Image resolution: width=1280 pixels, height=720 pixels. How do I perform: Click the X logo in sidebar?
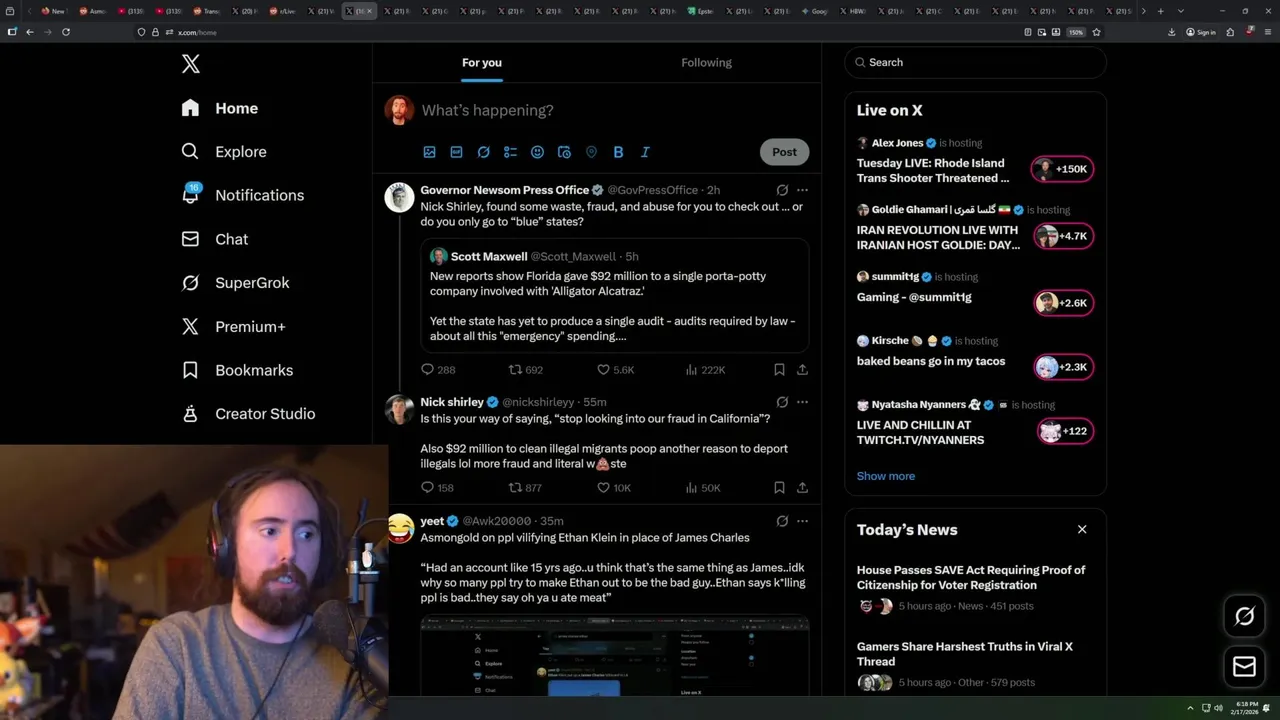point(191,64)
